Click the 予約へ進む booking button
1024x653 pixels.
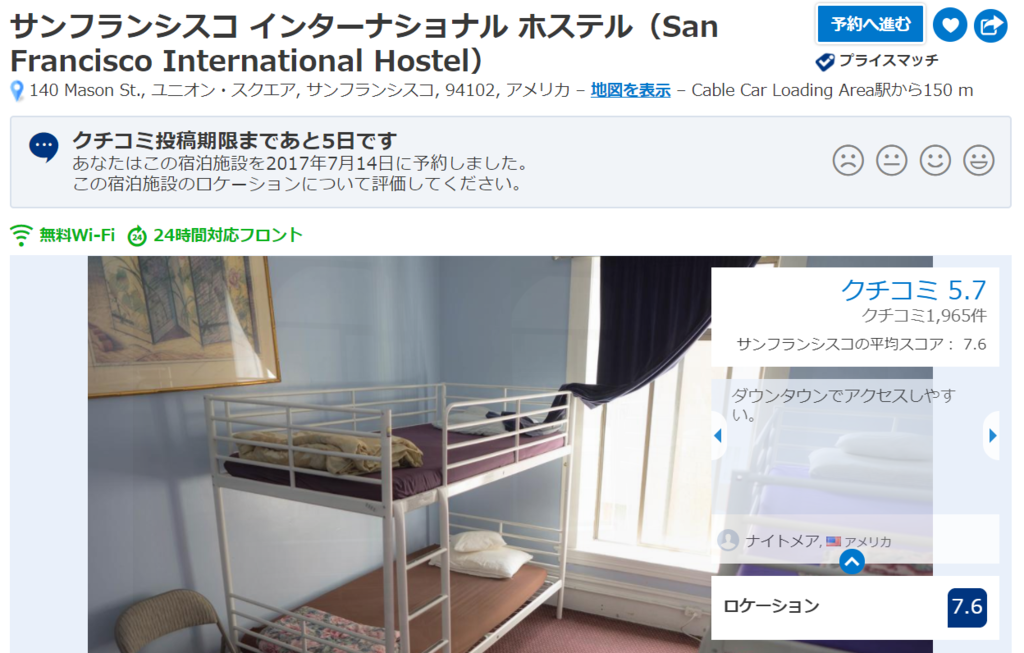coord(871,24)
